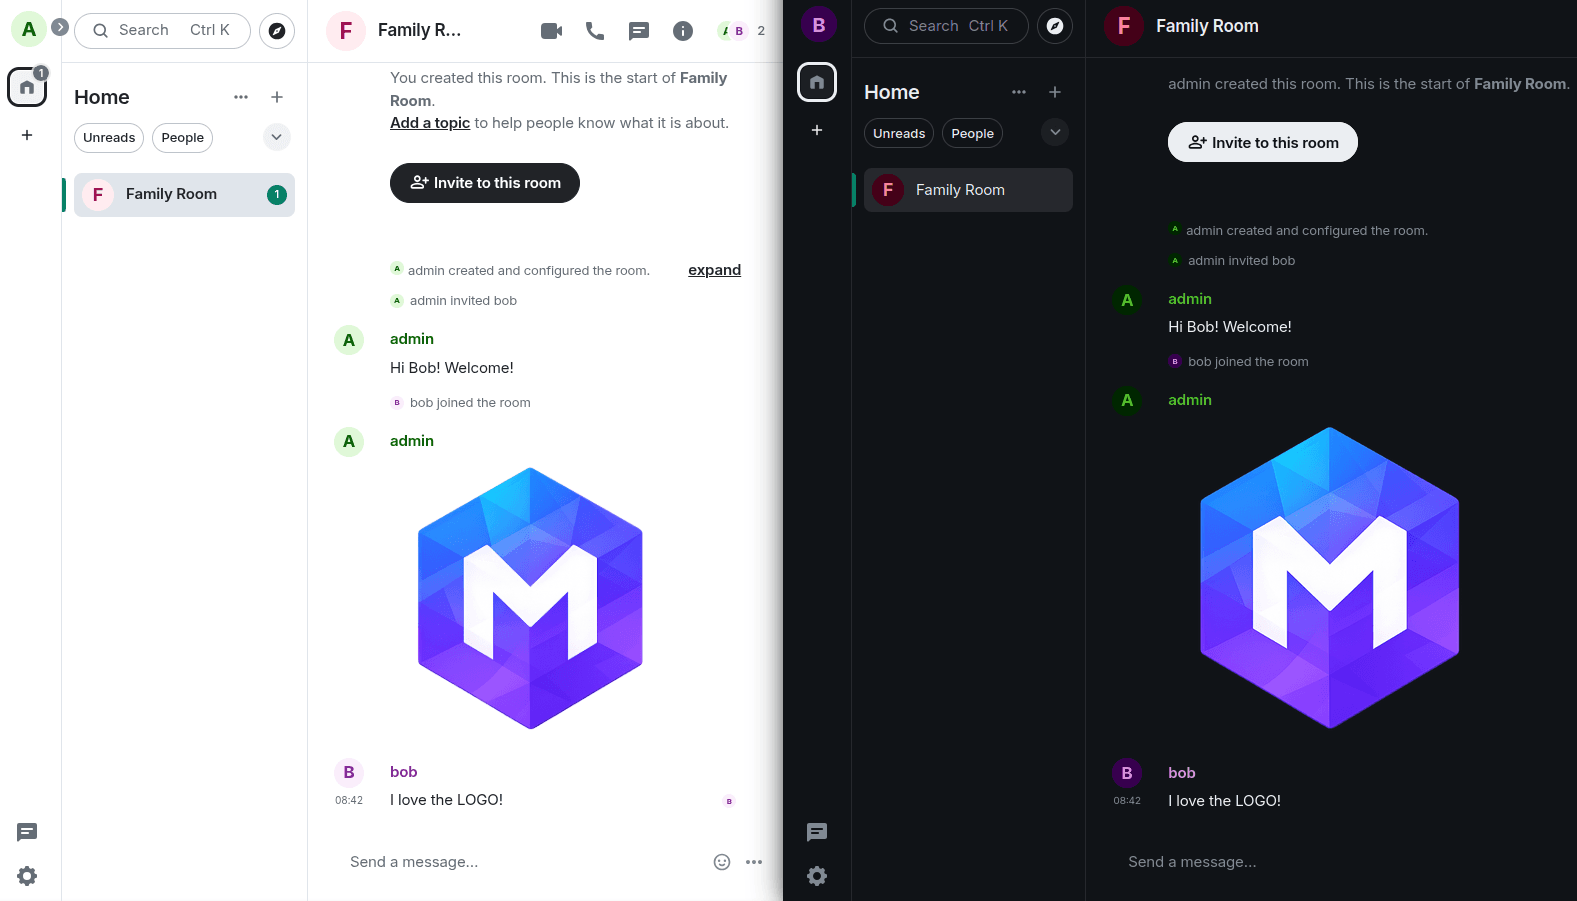Viewport: 1577px width, 901px height.
Task: Open the search field in light window
Action: [163, 31]
